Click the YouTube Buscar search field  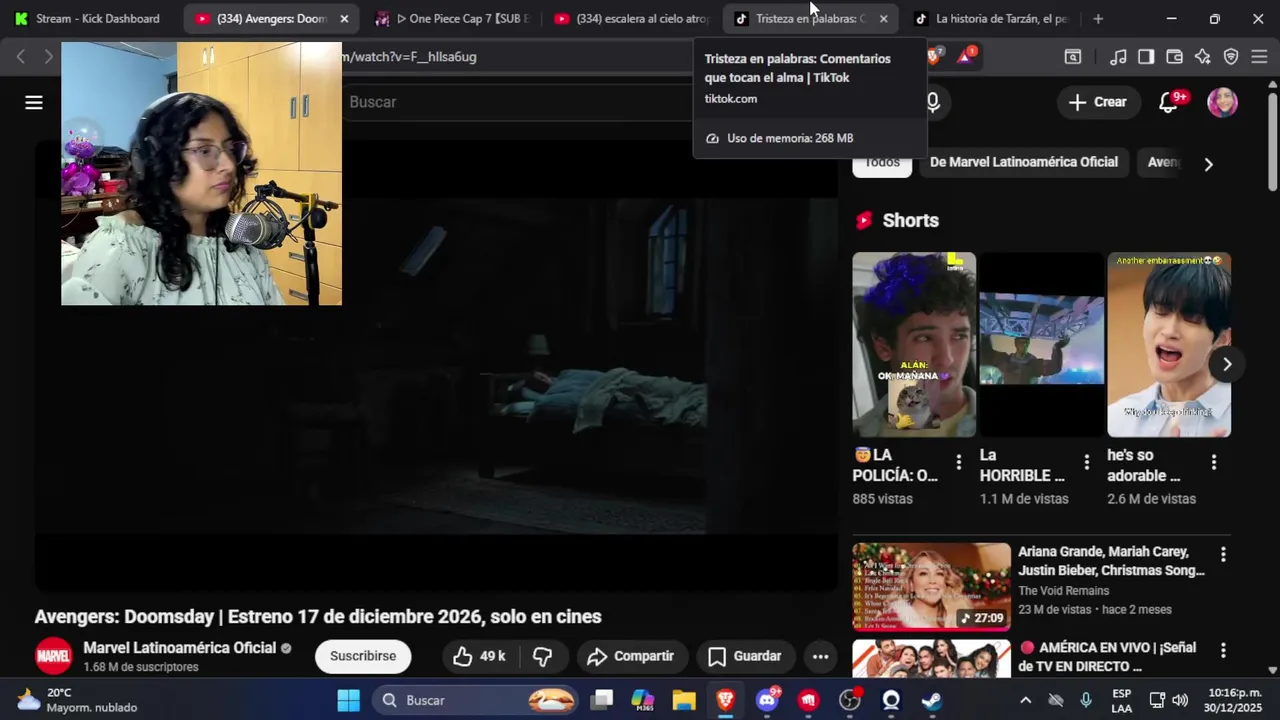tap(520, 102)
